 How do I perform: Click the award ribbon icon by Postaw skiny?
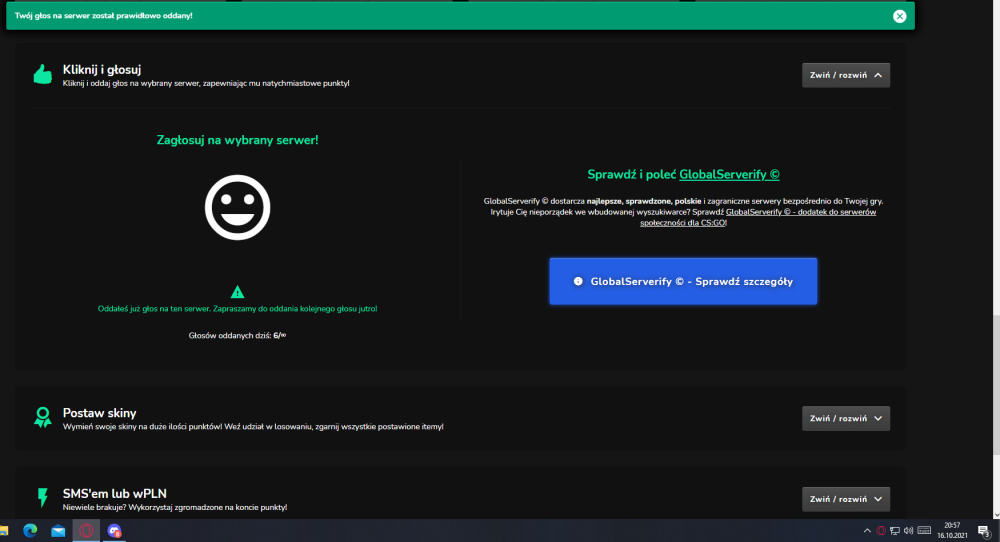coord(43,418)
